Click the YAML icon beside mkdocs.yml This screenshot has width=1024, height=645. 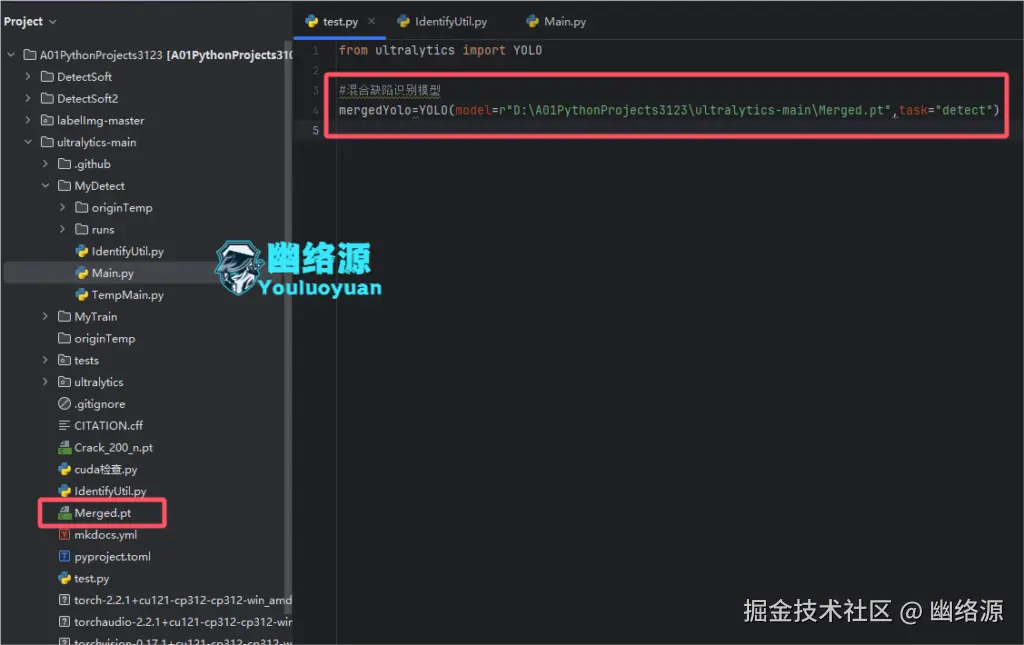coord(65,534)
